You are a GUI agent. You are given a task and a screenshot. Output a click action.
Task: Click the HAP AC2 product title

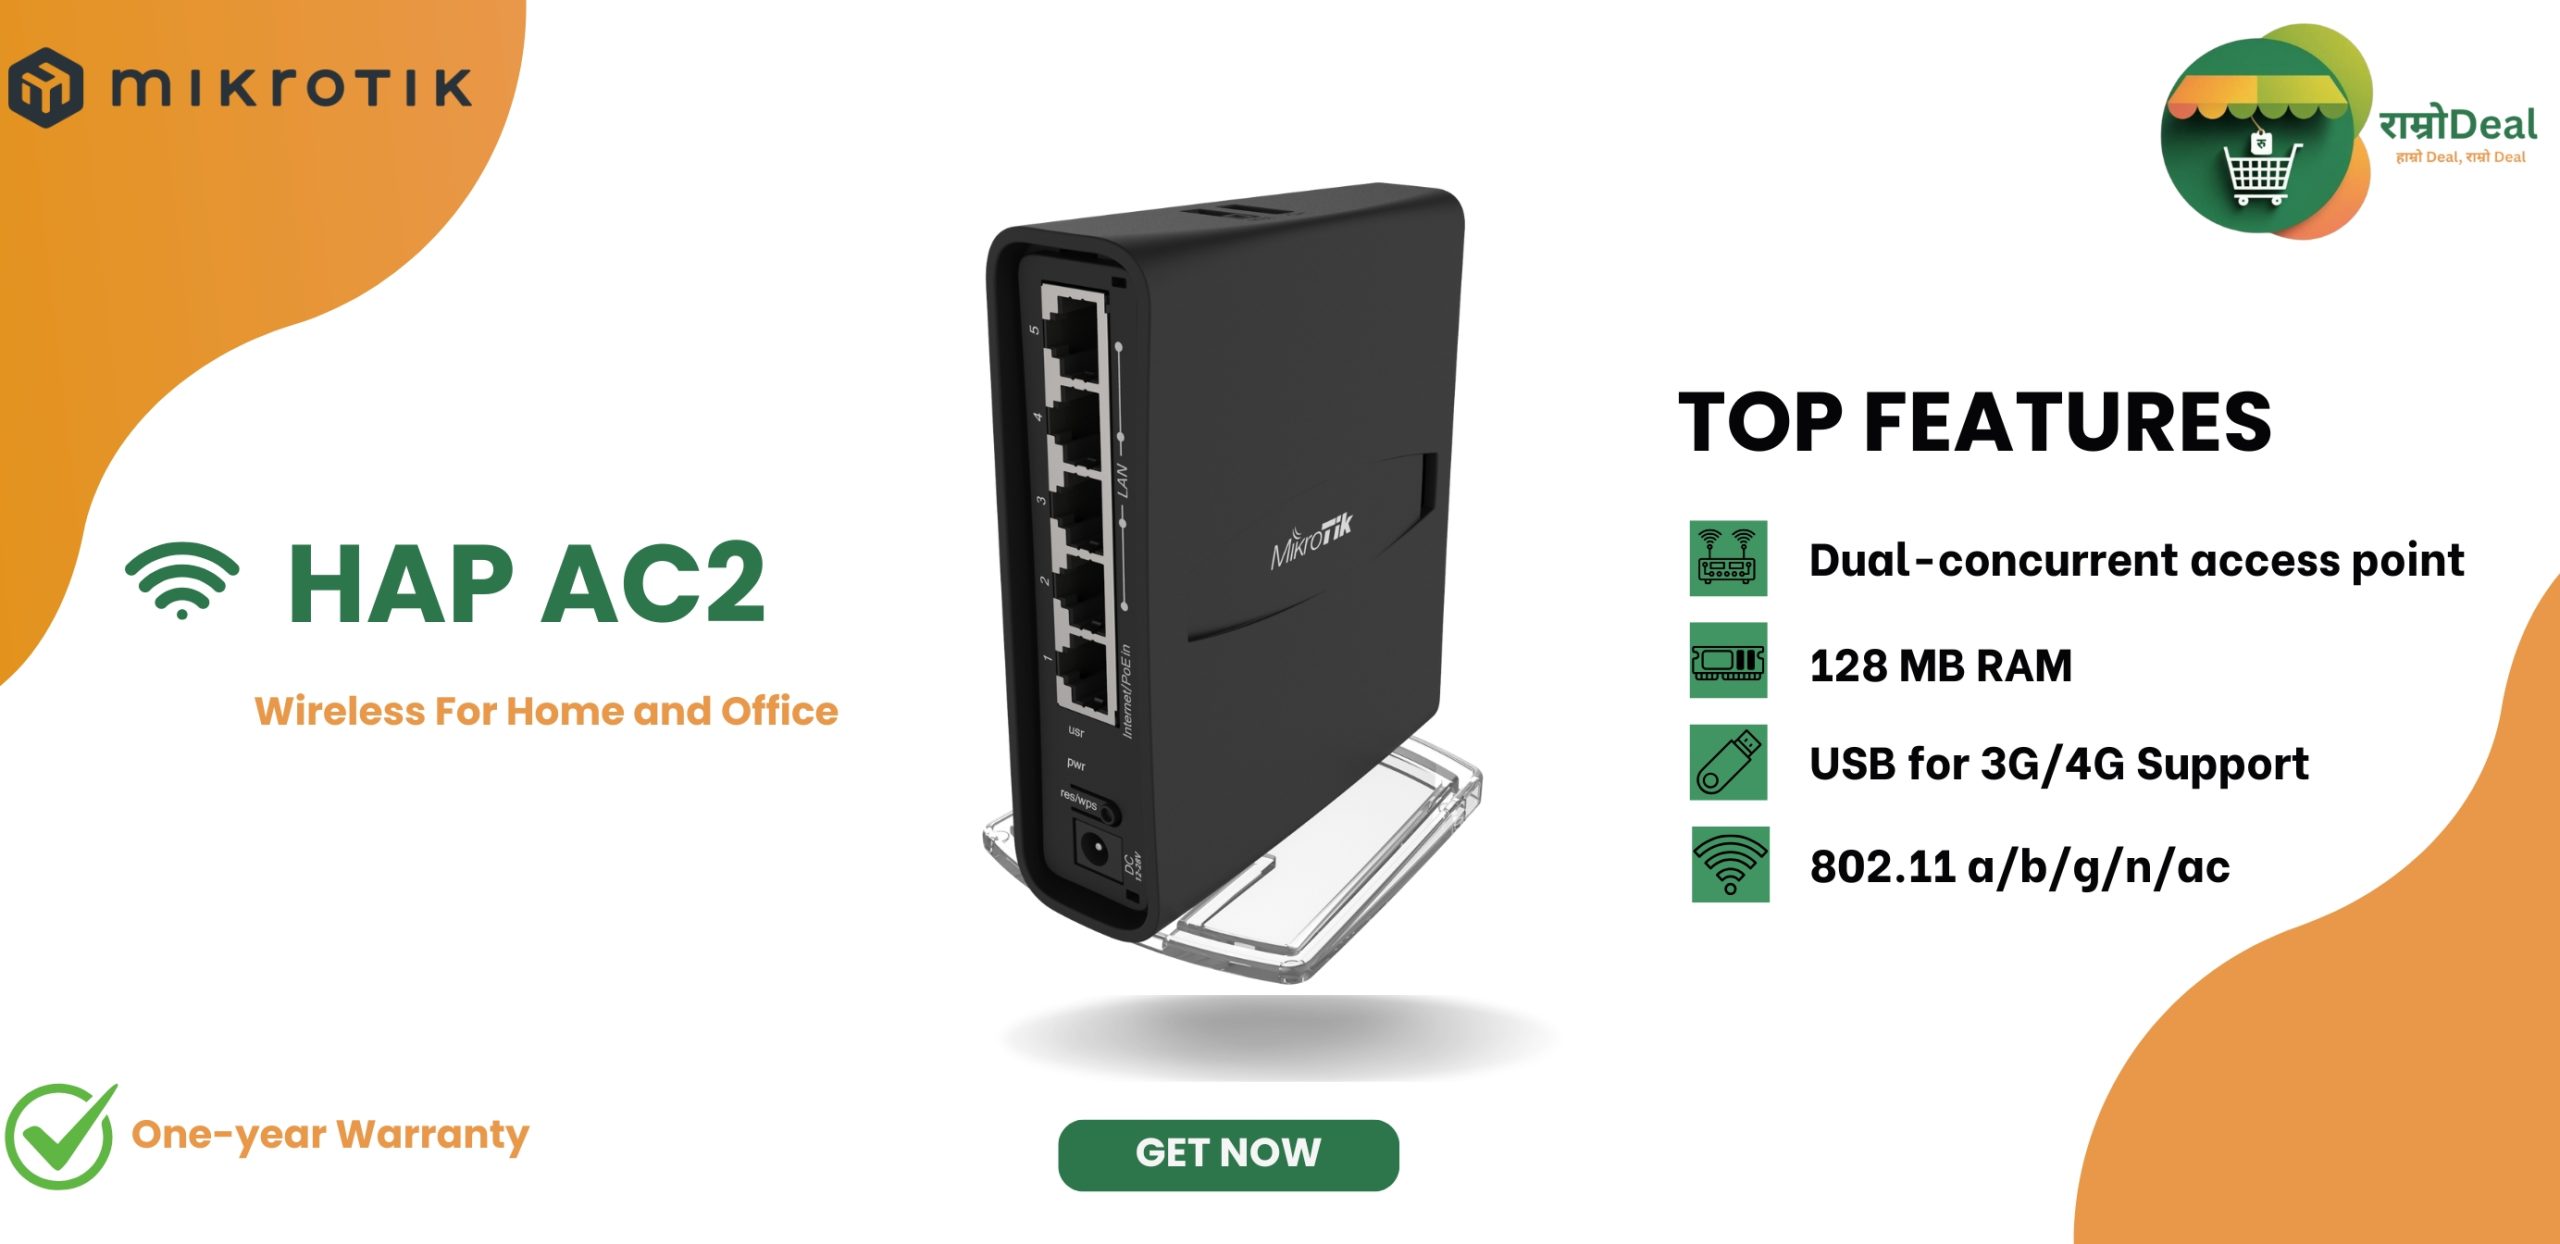click(527, 583)
